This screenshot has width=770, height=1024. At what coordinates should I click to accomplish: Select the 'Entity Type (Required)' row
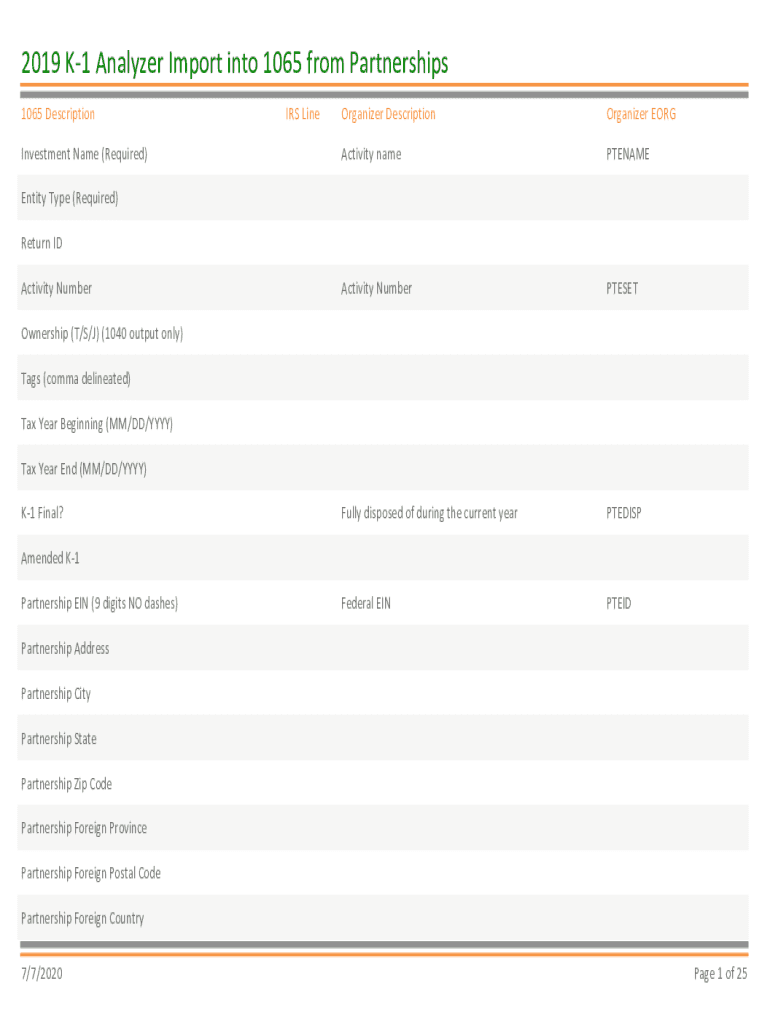(x=70, y=198)
